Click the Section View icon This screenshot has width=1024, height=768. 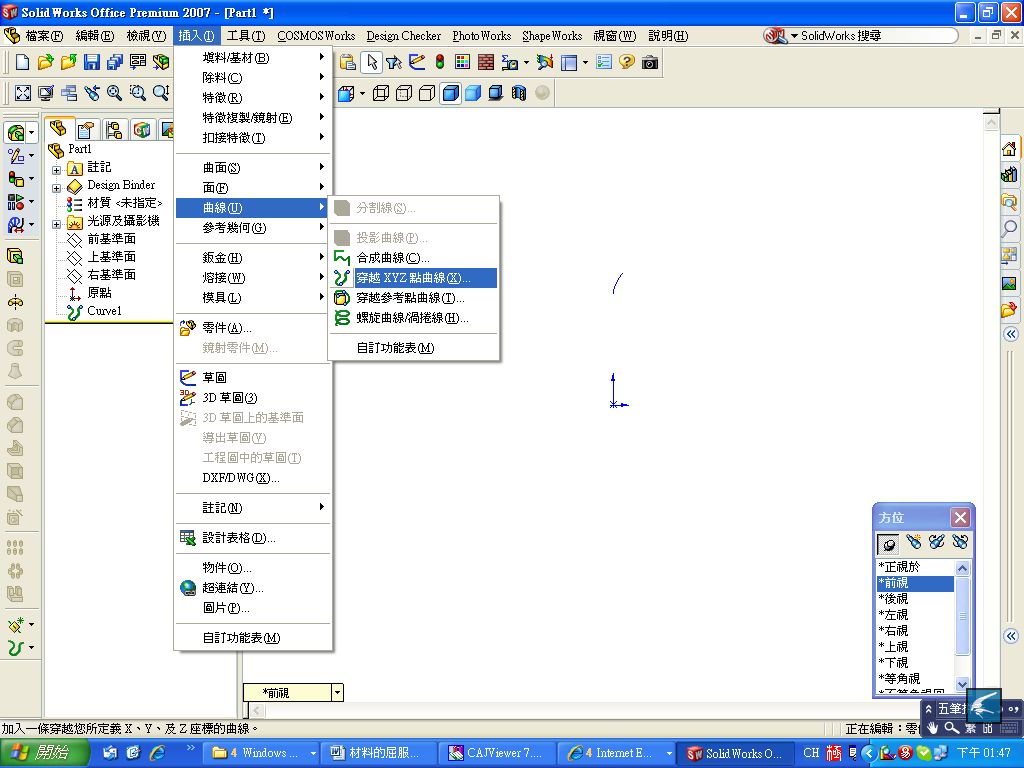519,93
